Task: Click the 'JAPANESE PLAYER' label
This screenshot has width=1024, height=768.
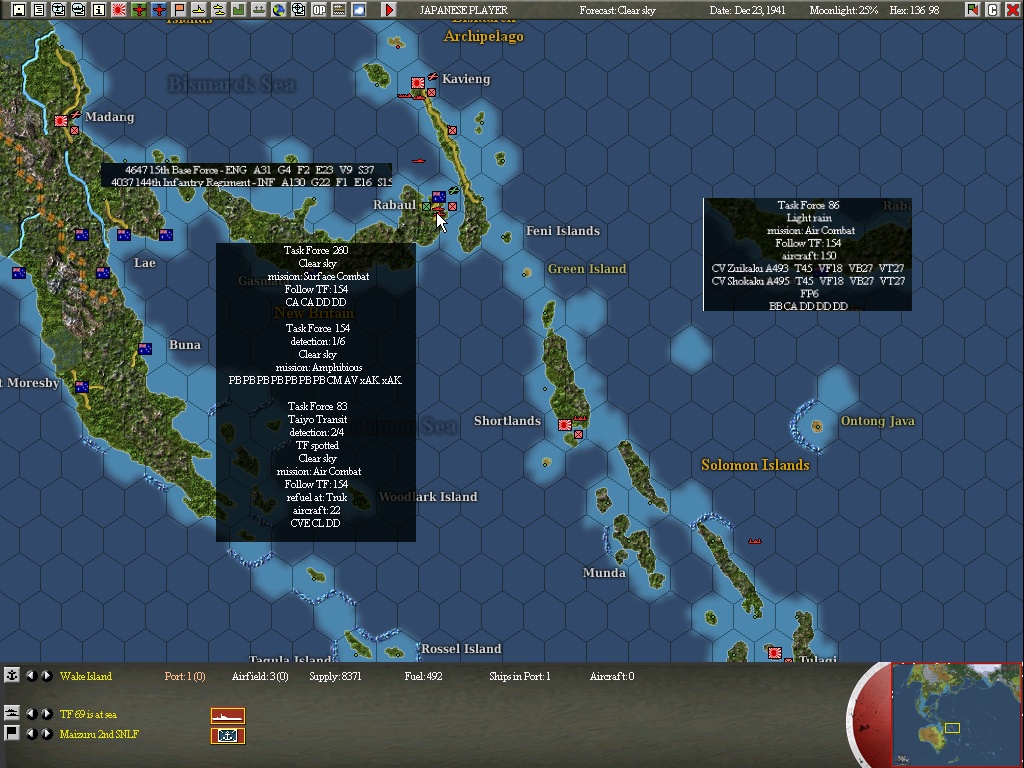Action: tap(464, 10)
